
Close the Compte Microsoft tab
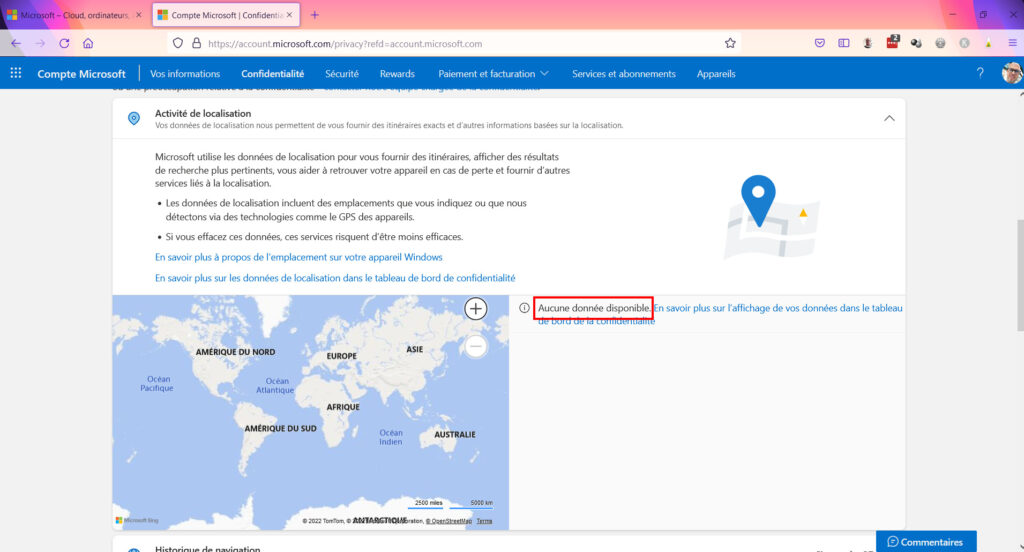289,14
